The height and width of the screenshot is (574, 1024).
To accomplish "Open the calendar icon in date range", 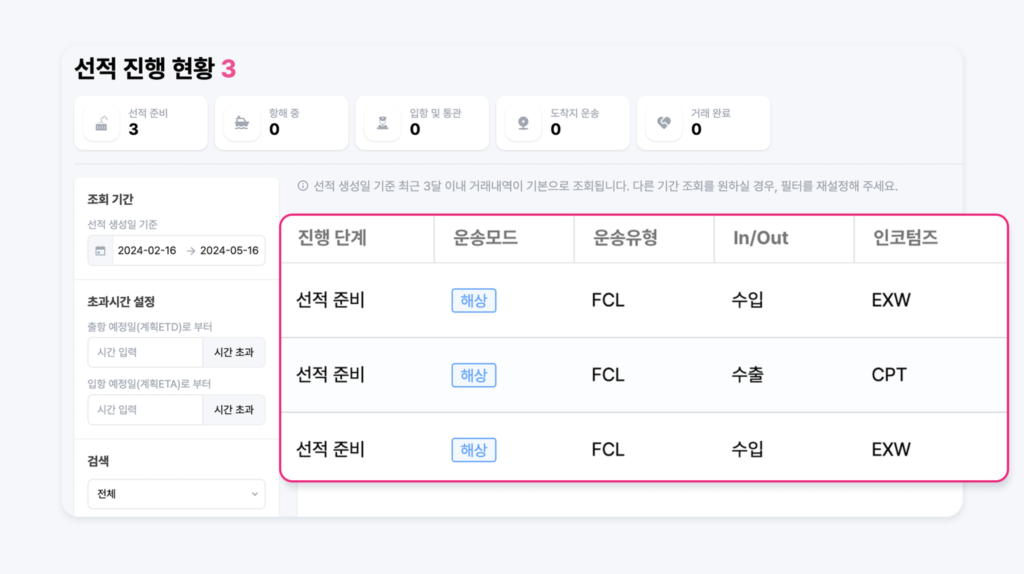I will (x=101, y=251).
